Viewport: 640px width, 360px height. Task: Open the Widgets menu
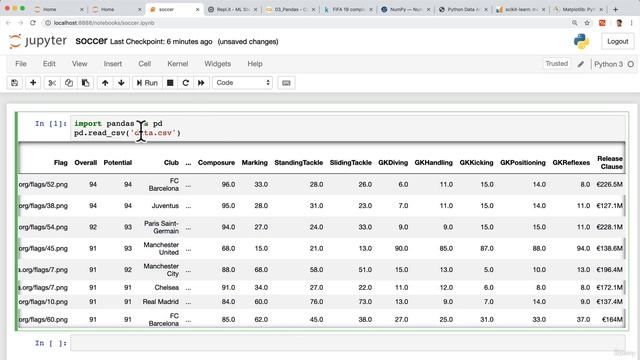[218, 64]
